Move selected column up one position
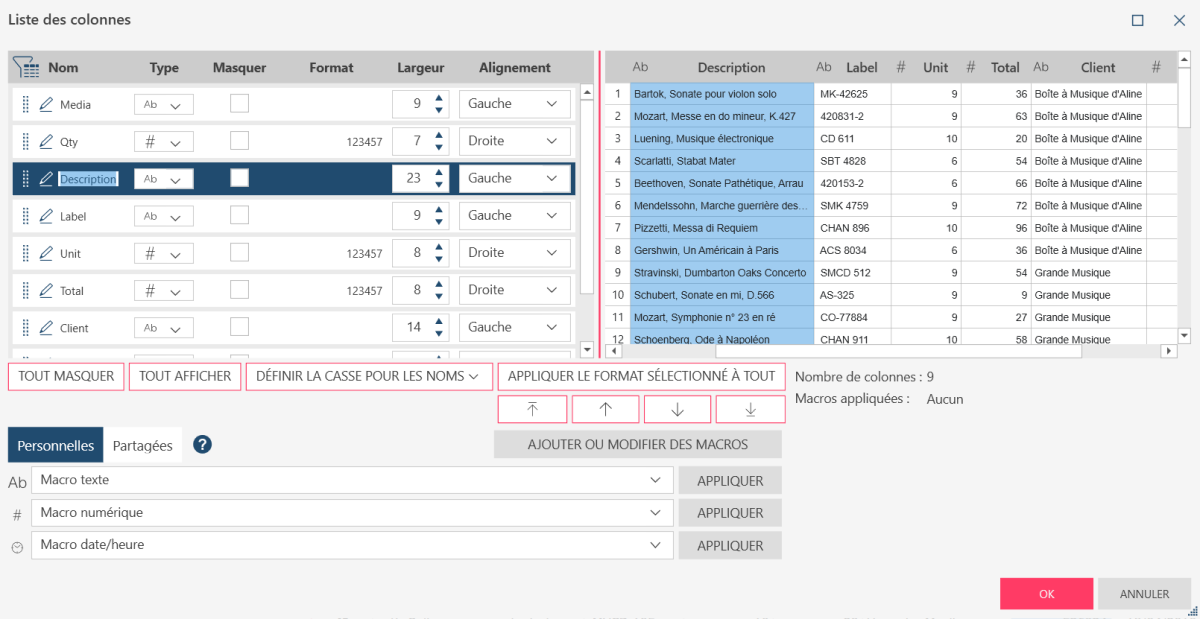 click(x=605, y=409)
